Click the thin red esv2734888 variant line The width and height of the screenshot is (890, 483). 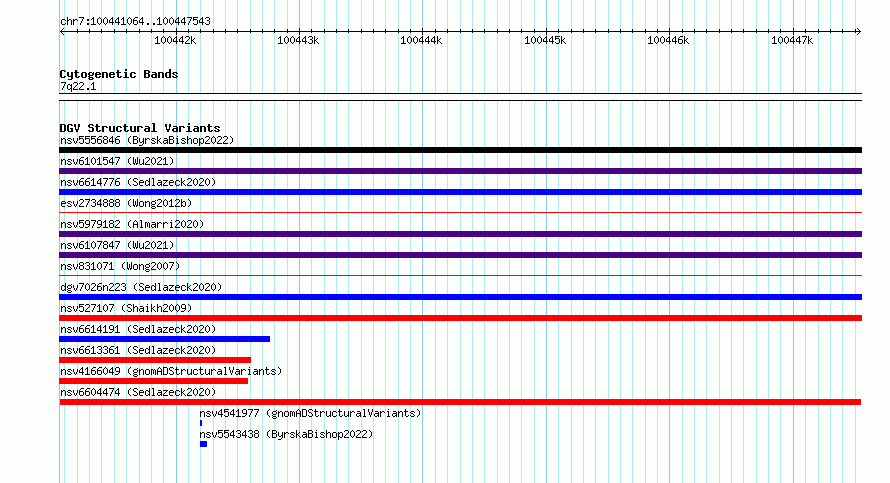[460, 213]
